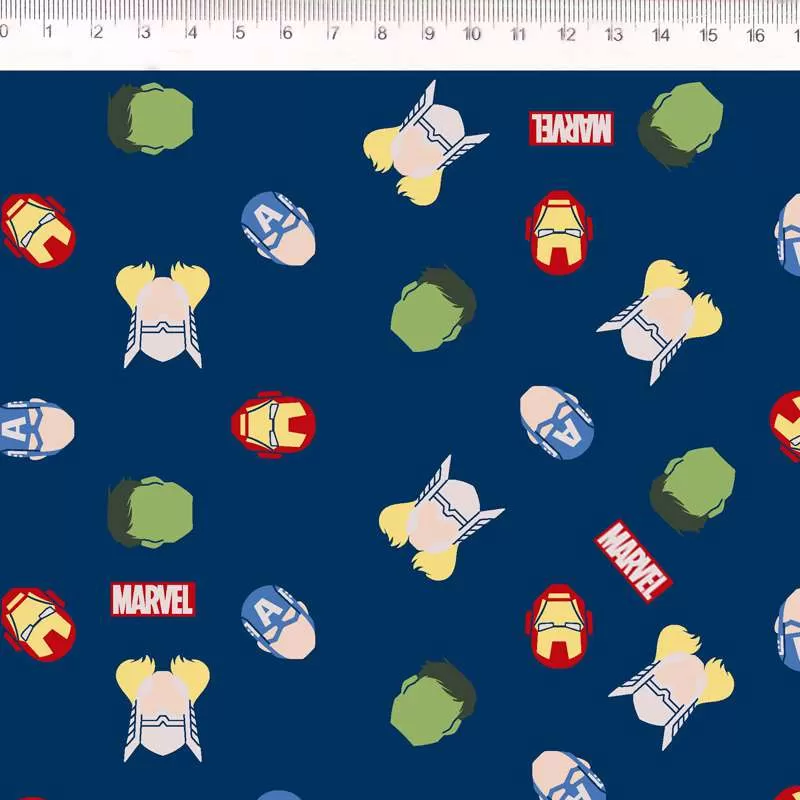
Task: Click the number 0 on the ruler
Action: [4, 31]
